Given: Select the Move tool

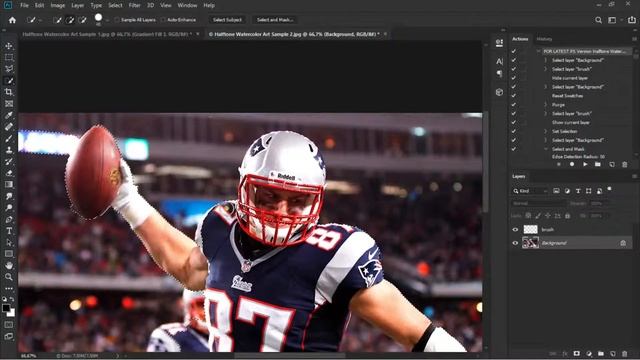Looking at the screenshot, I should coord(9,46).
